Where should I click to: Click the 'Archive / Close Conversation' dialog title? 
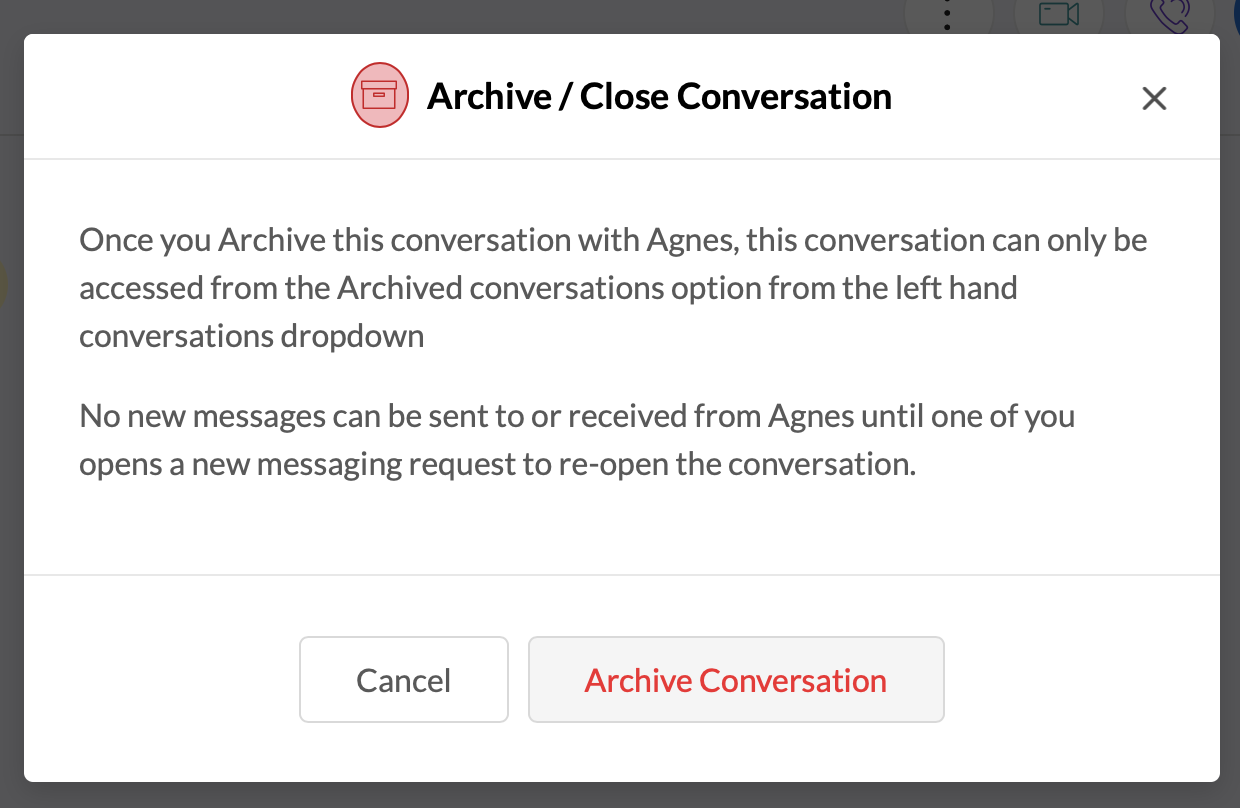[x=659, y=97]
